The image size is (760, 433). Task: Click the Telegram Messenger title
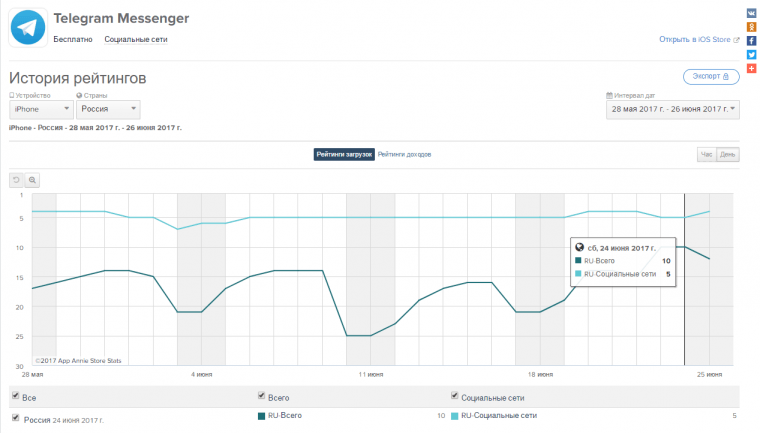click(x=121, y=18)
